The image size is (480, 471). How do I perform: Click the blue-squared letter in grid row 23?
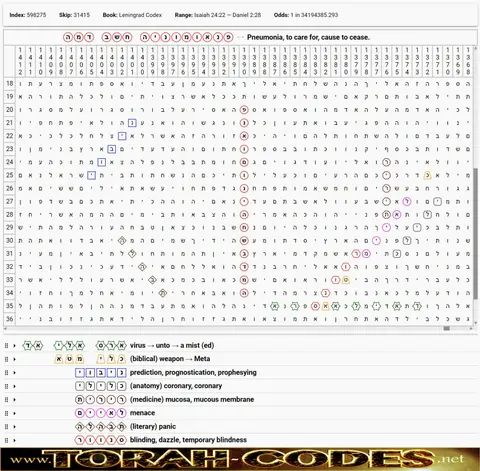point(112,149)
